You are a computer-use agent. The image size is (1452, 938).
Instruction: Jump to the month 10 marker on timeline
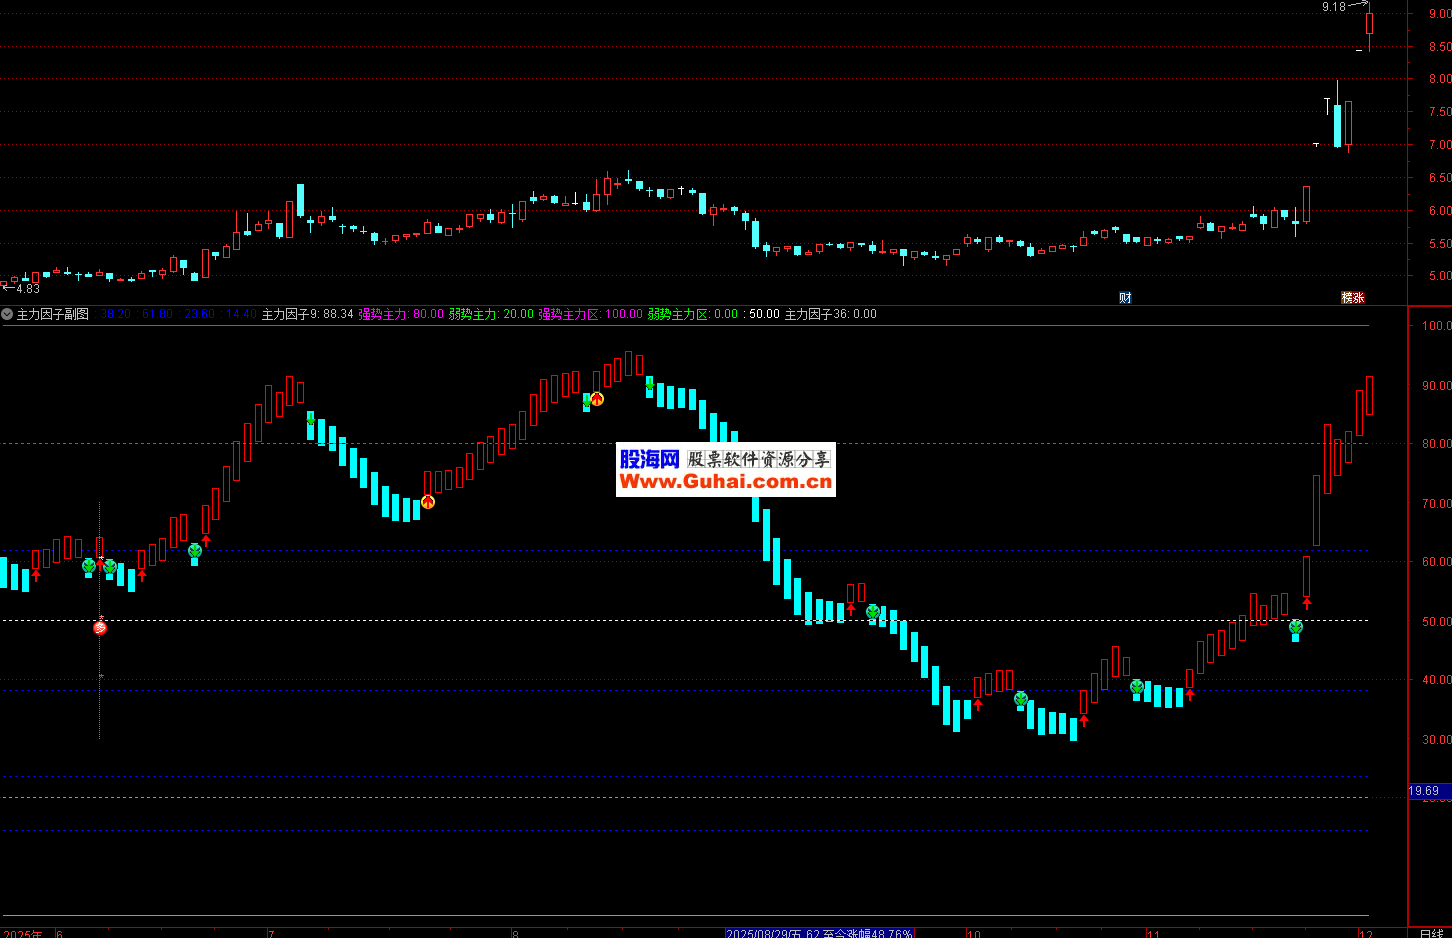[x=973, y=933]
